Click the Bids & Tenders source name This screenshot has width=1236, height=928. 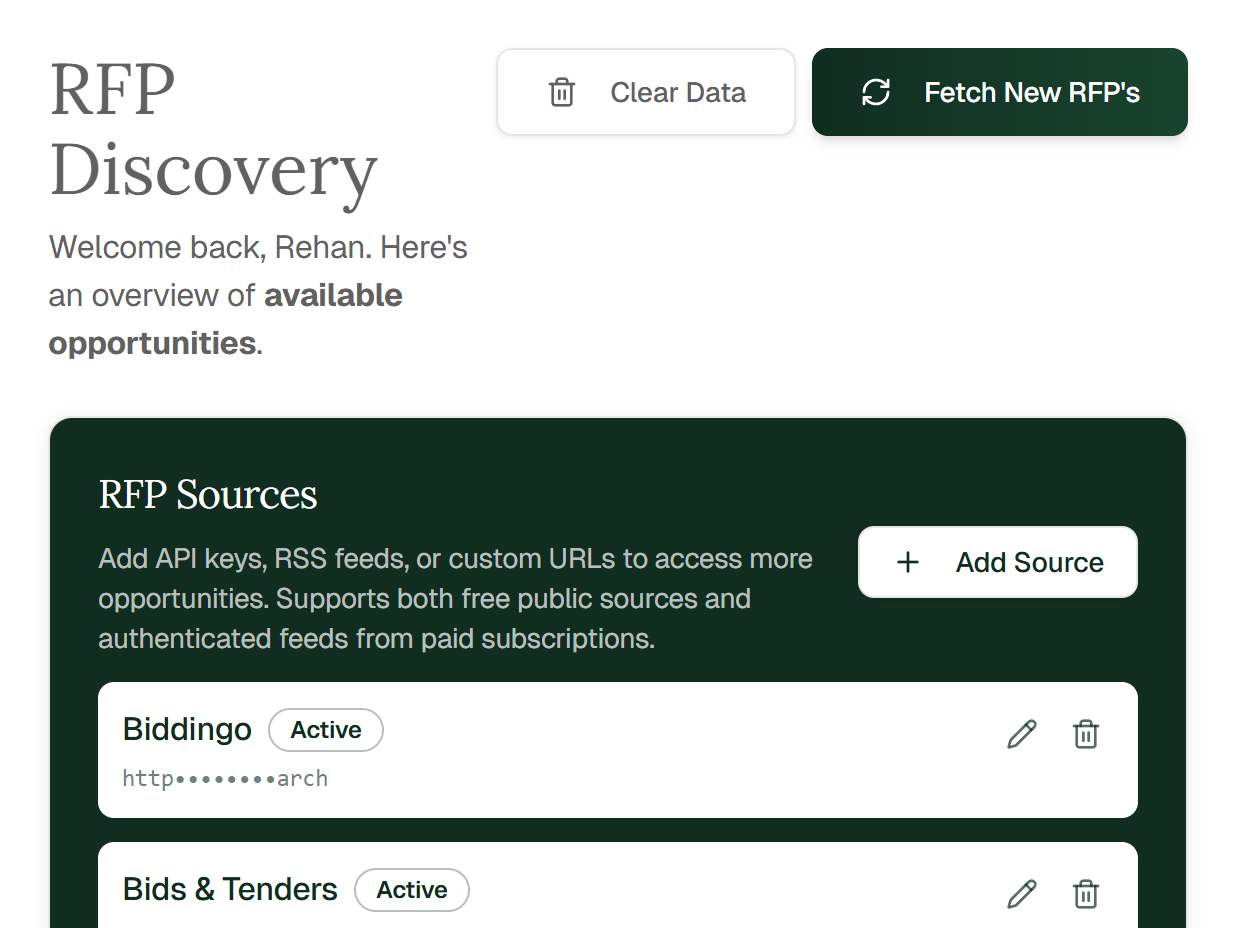pyautogui.click(x=230, y=889)
